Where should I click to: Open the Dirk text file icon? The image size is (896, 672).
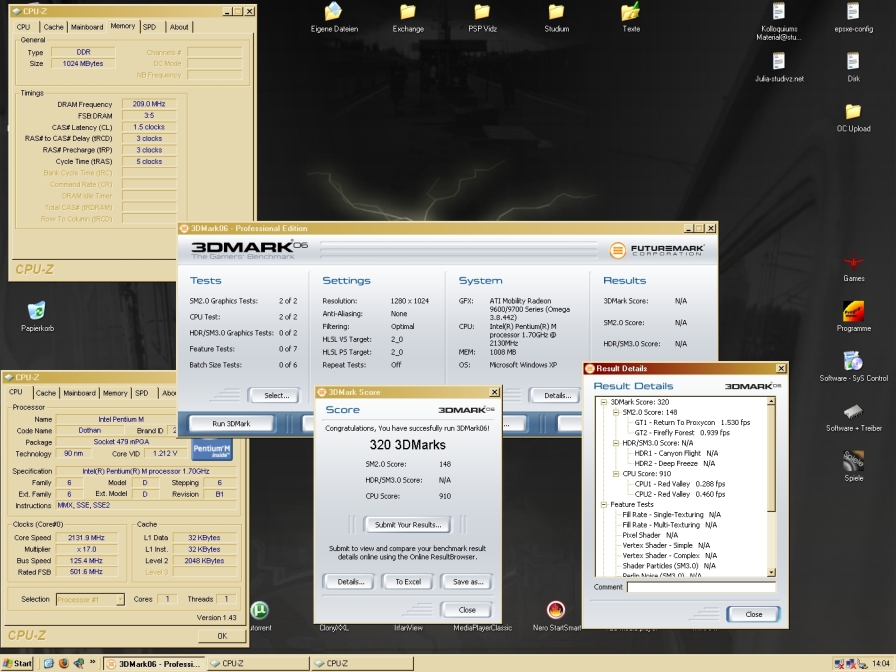pyautogui.click(x=853, y=67)
